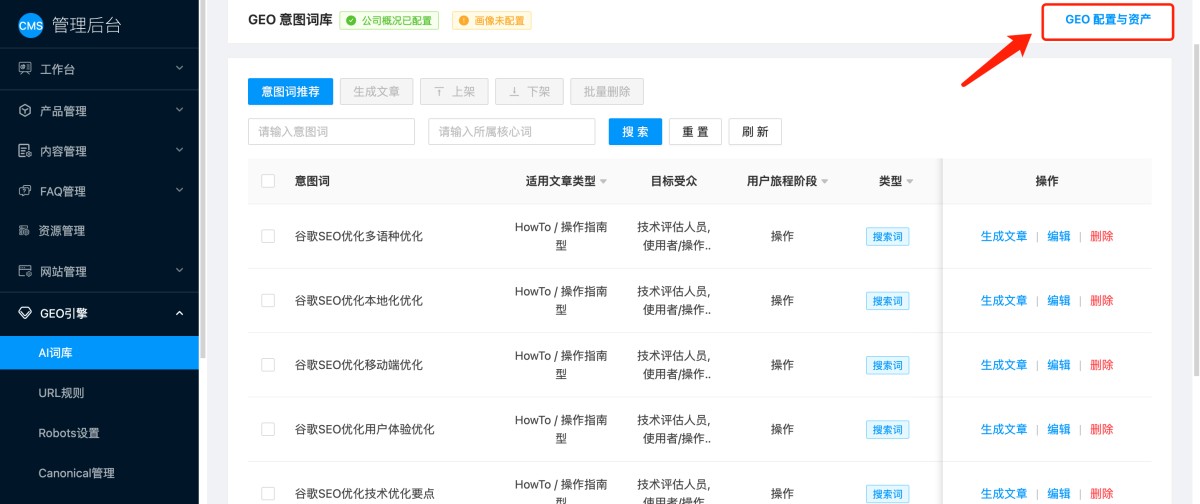Open the GEO 配置与资产 link

pos(1107,20)
